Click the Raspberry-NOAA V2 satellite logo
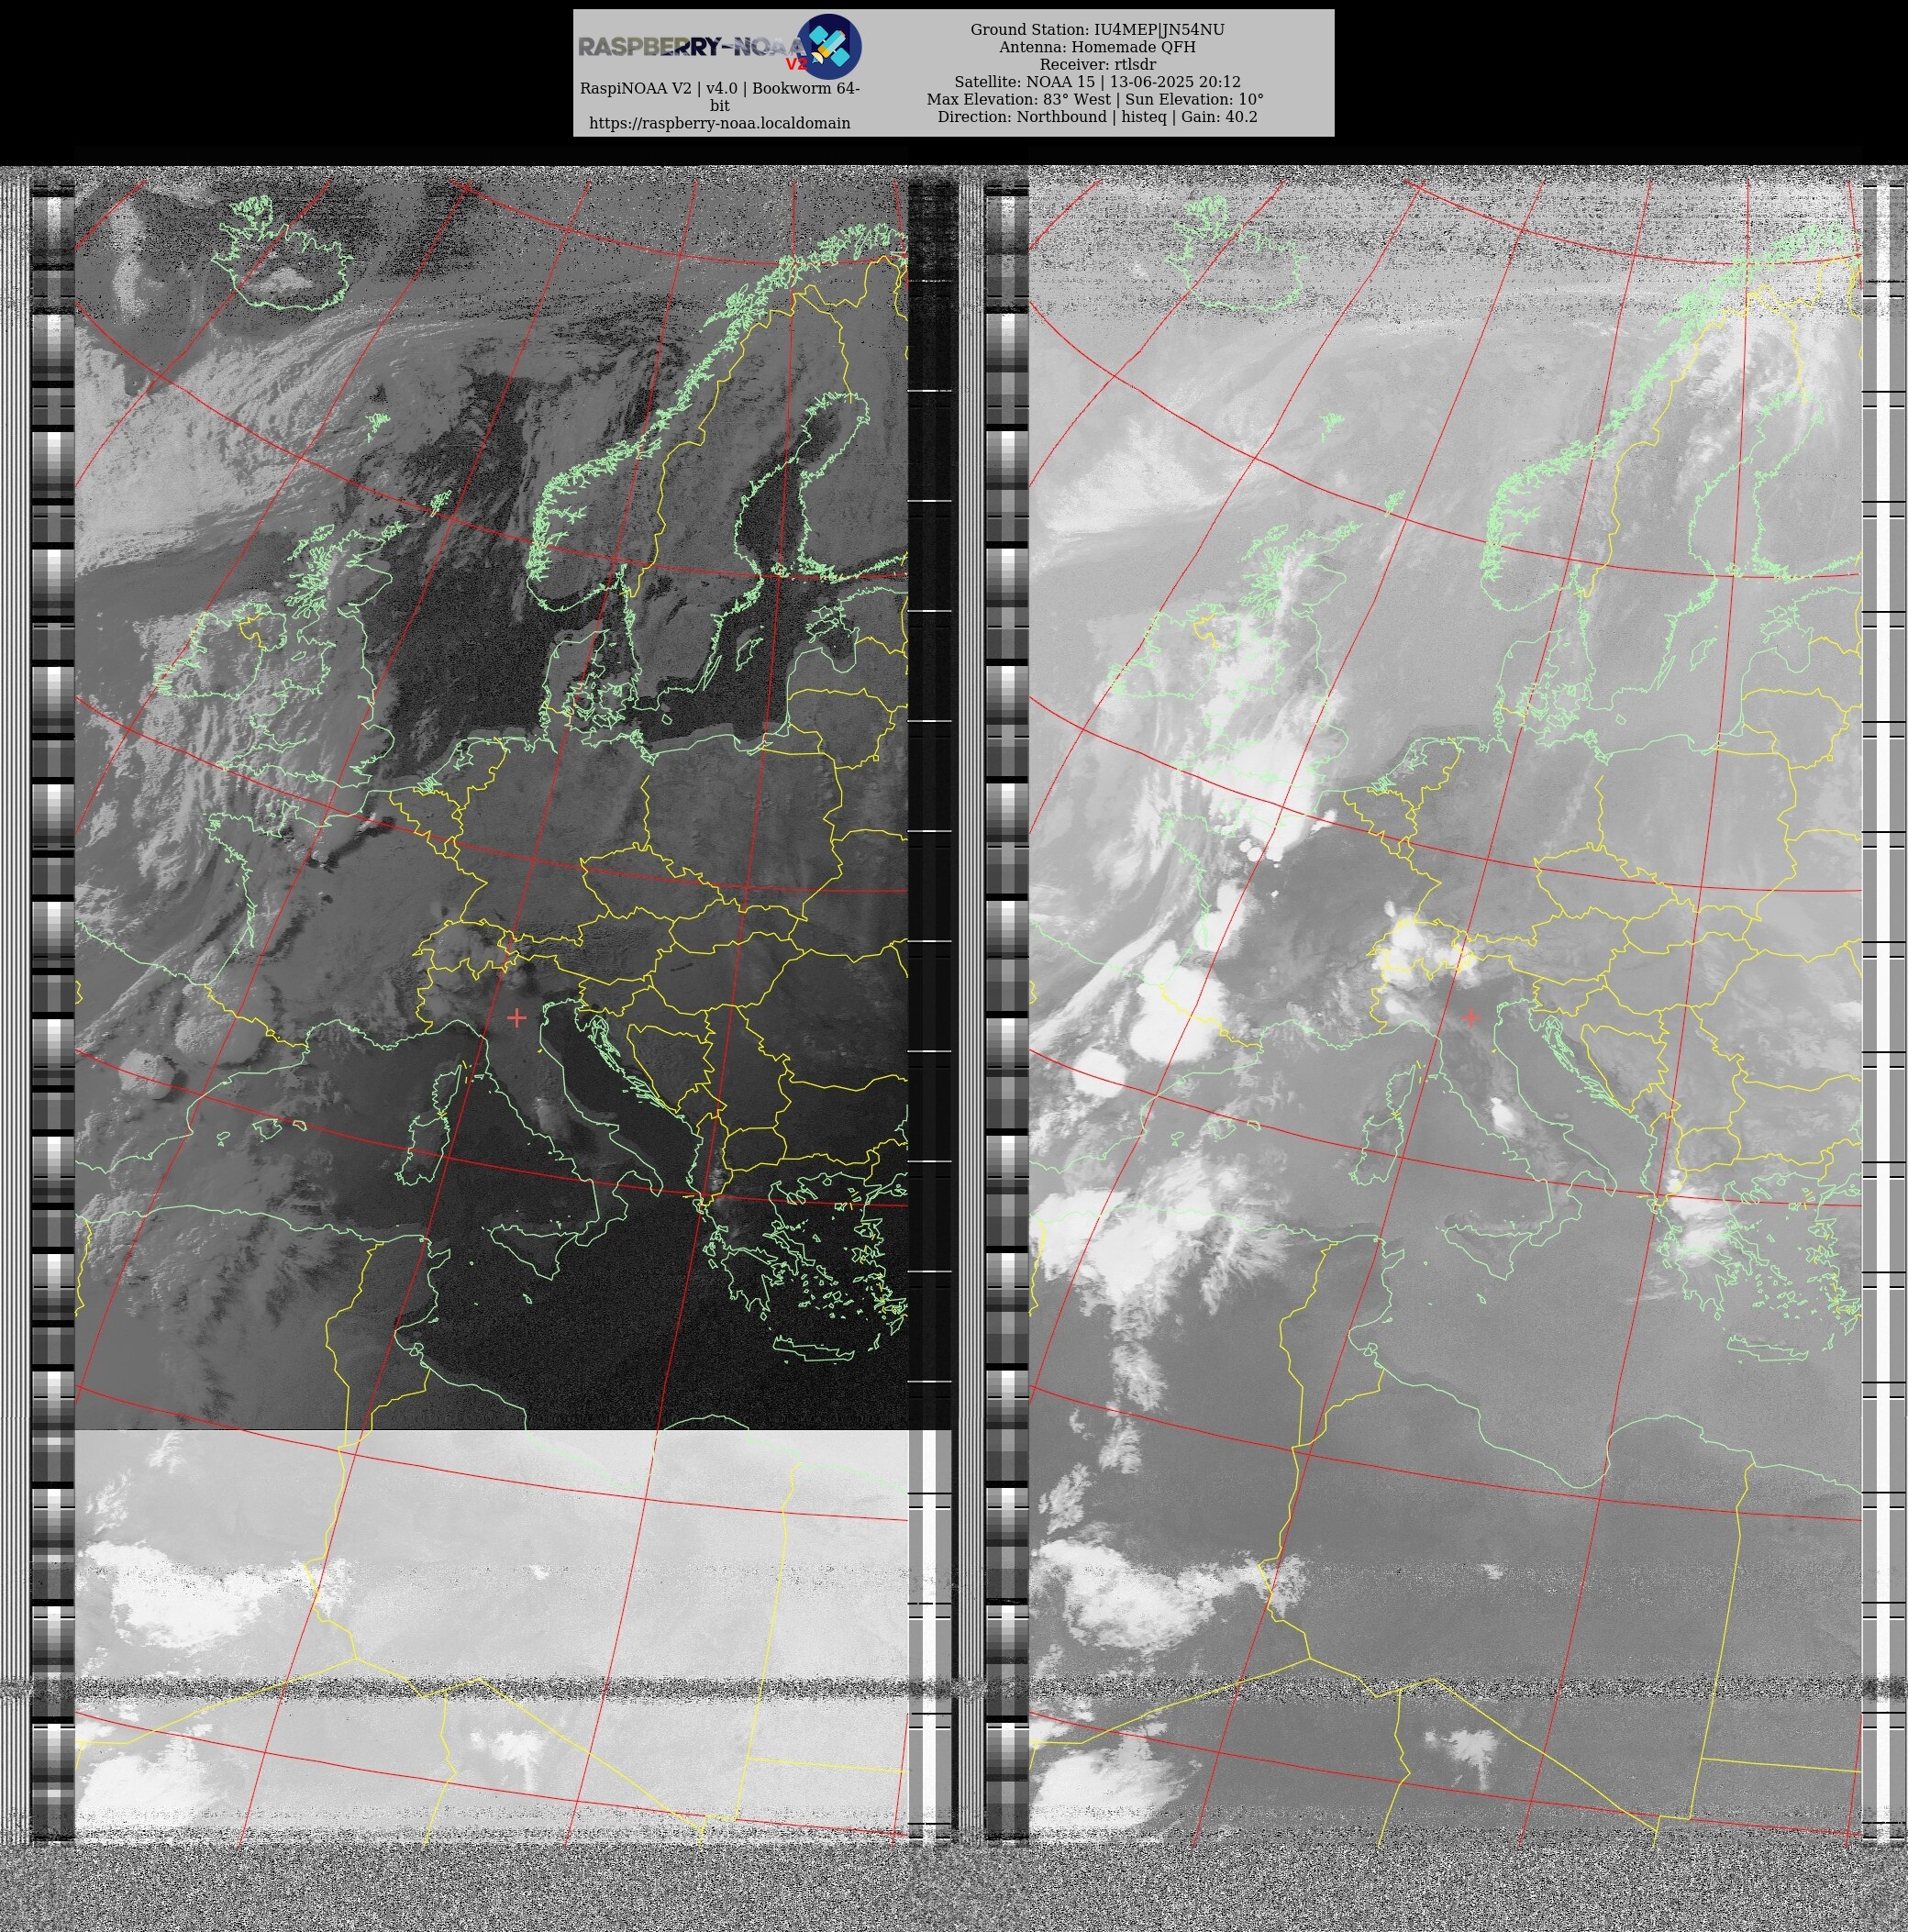Viewport: 1908px width, 1932px height. pyautogui.click(x=829, y=47)
